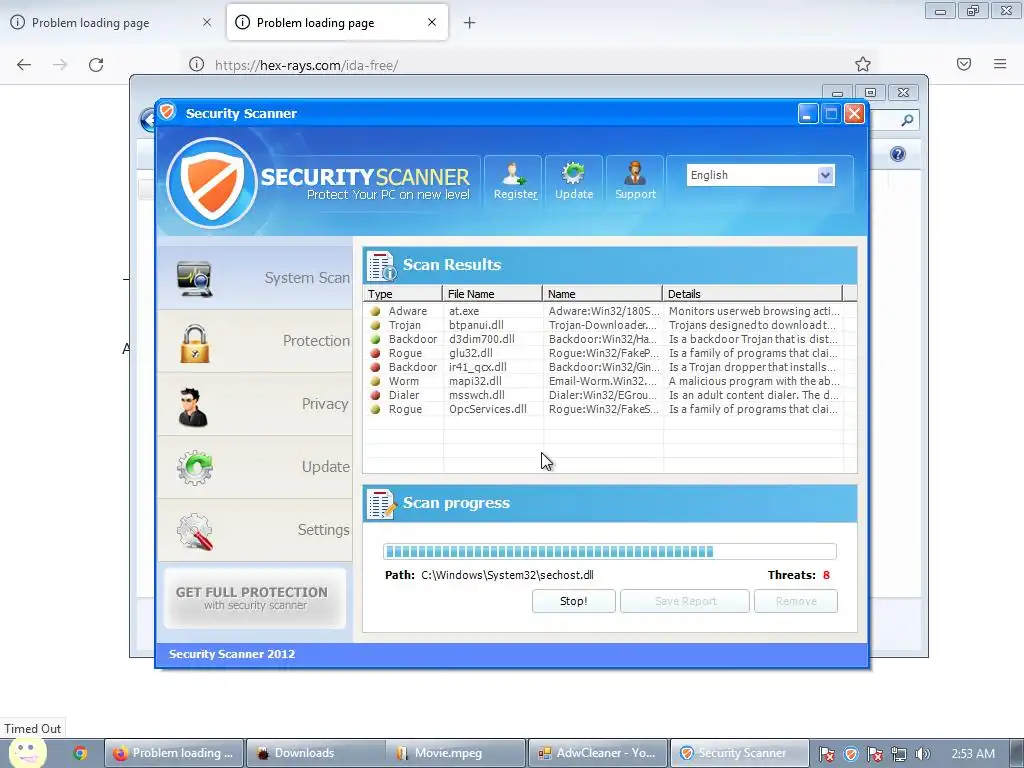
Task: Click the greyed Remove button
Action: pos(796,601)
